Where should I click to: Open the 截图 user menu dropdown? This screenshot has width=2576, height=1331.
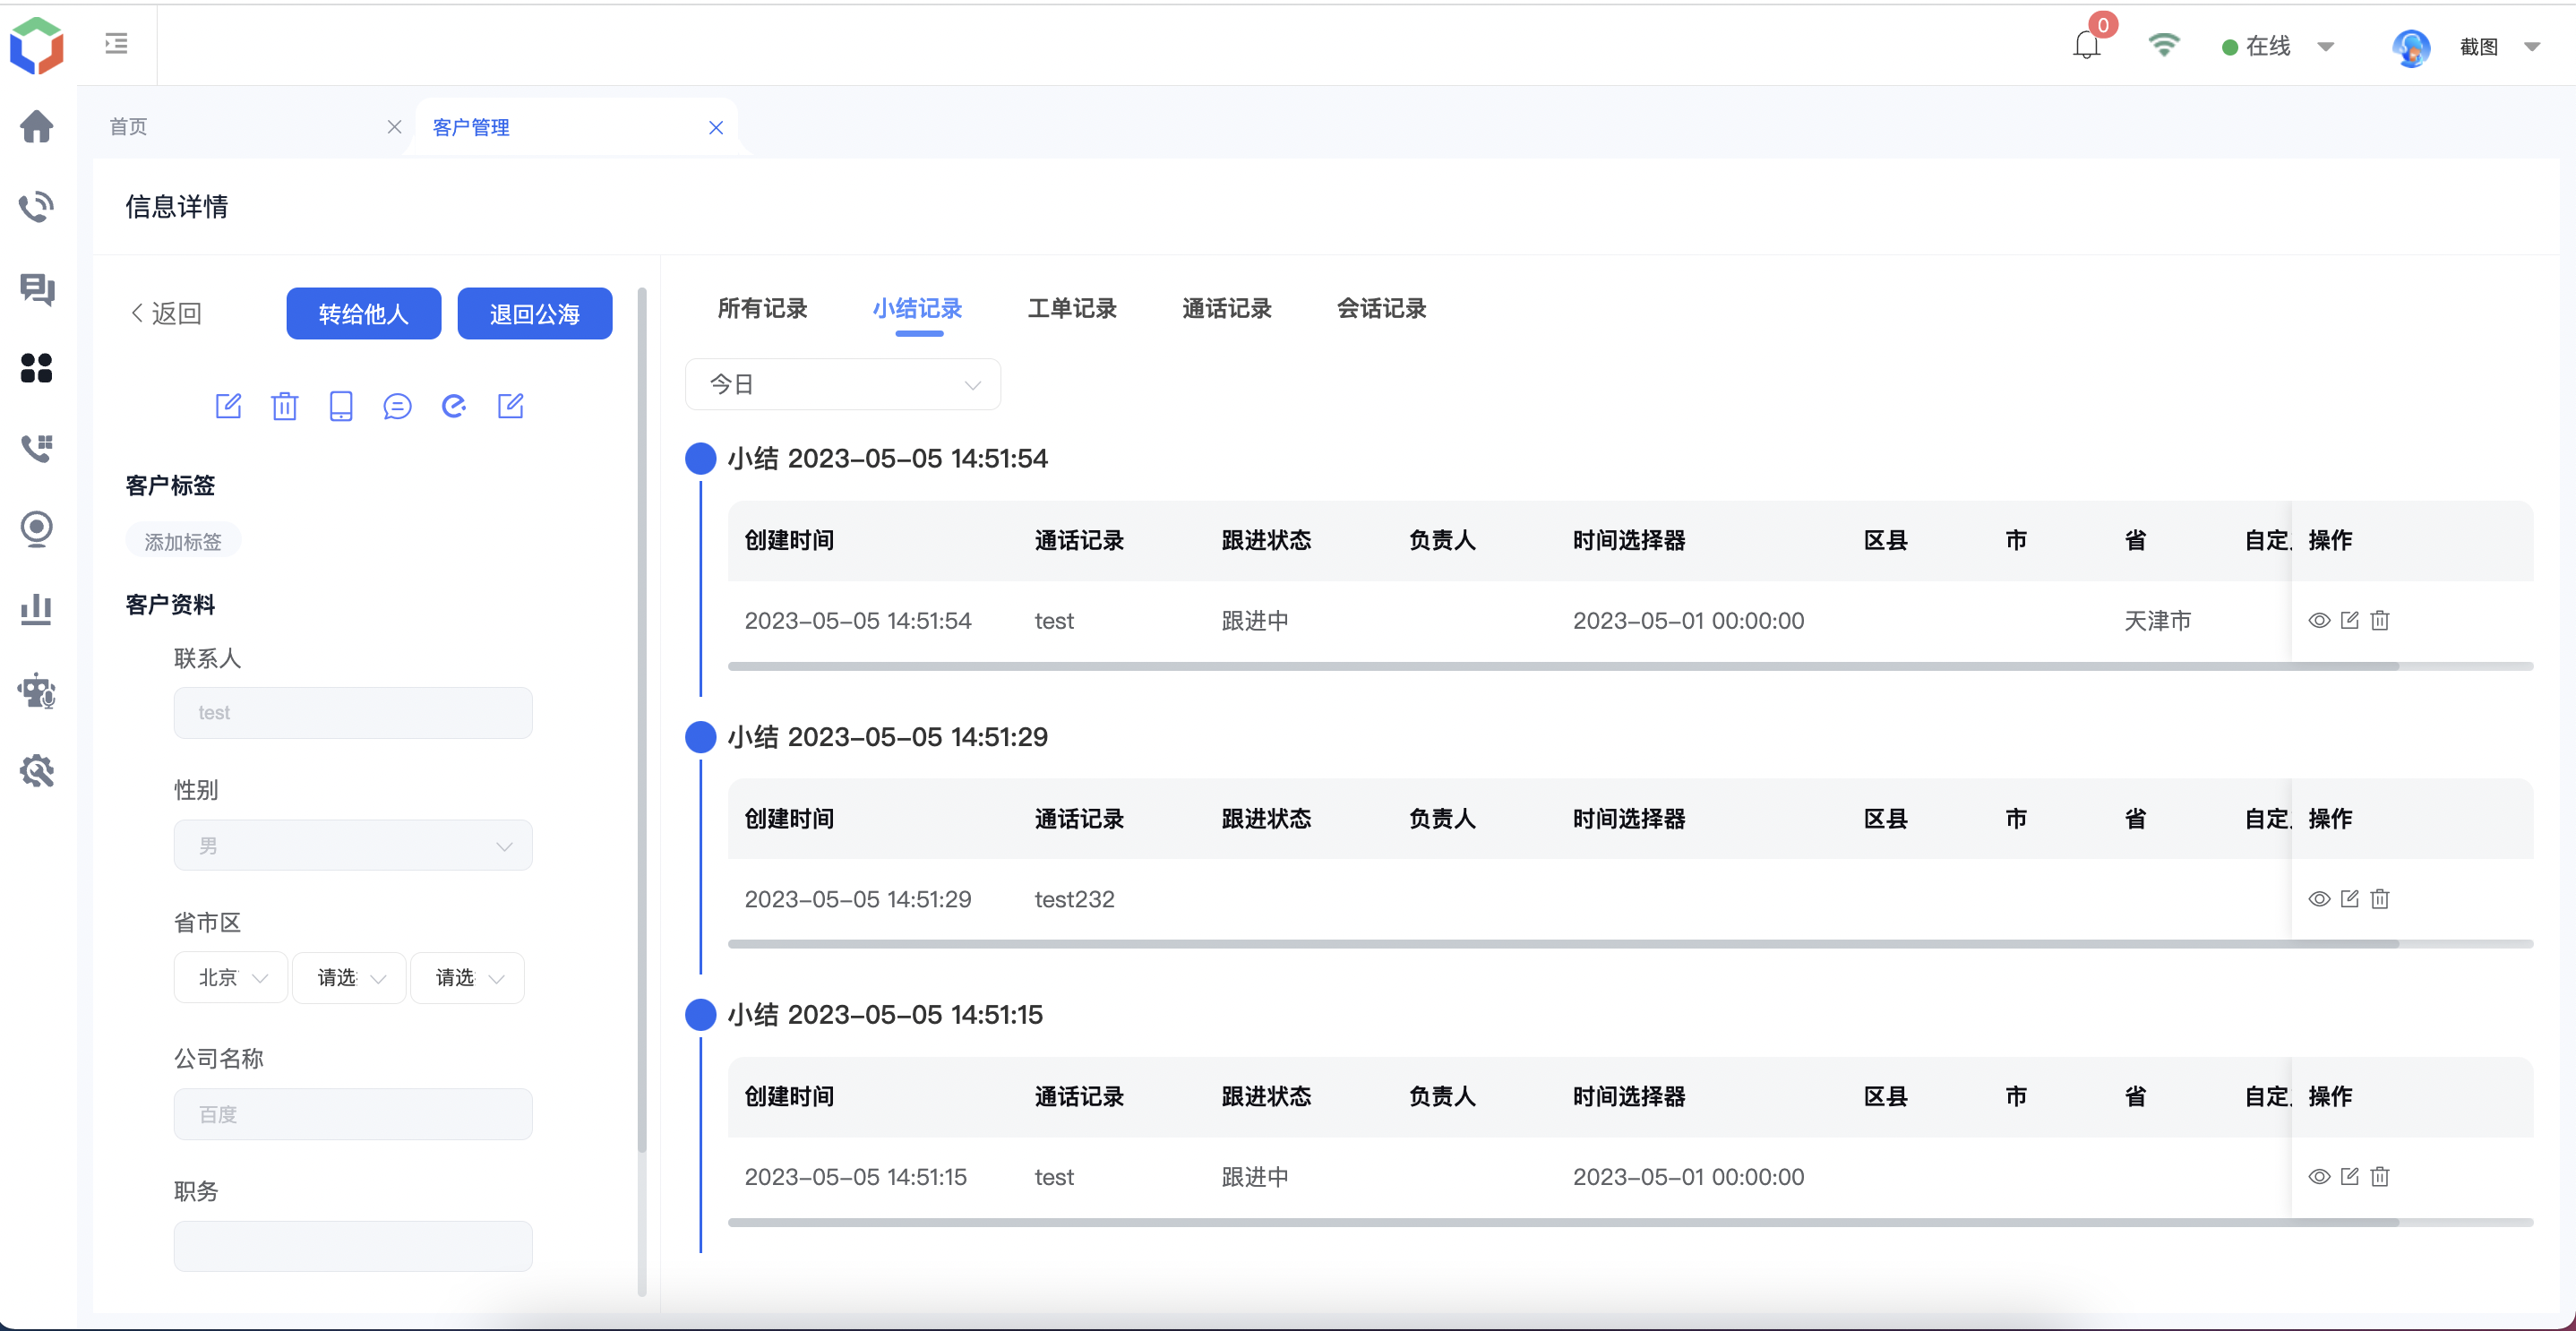click(x=2499, y=47)
